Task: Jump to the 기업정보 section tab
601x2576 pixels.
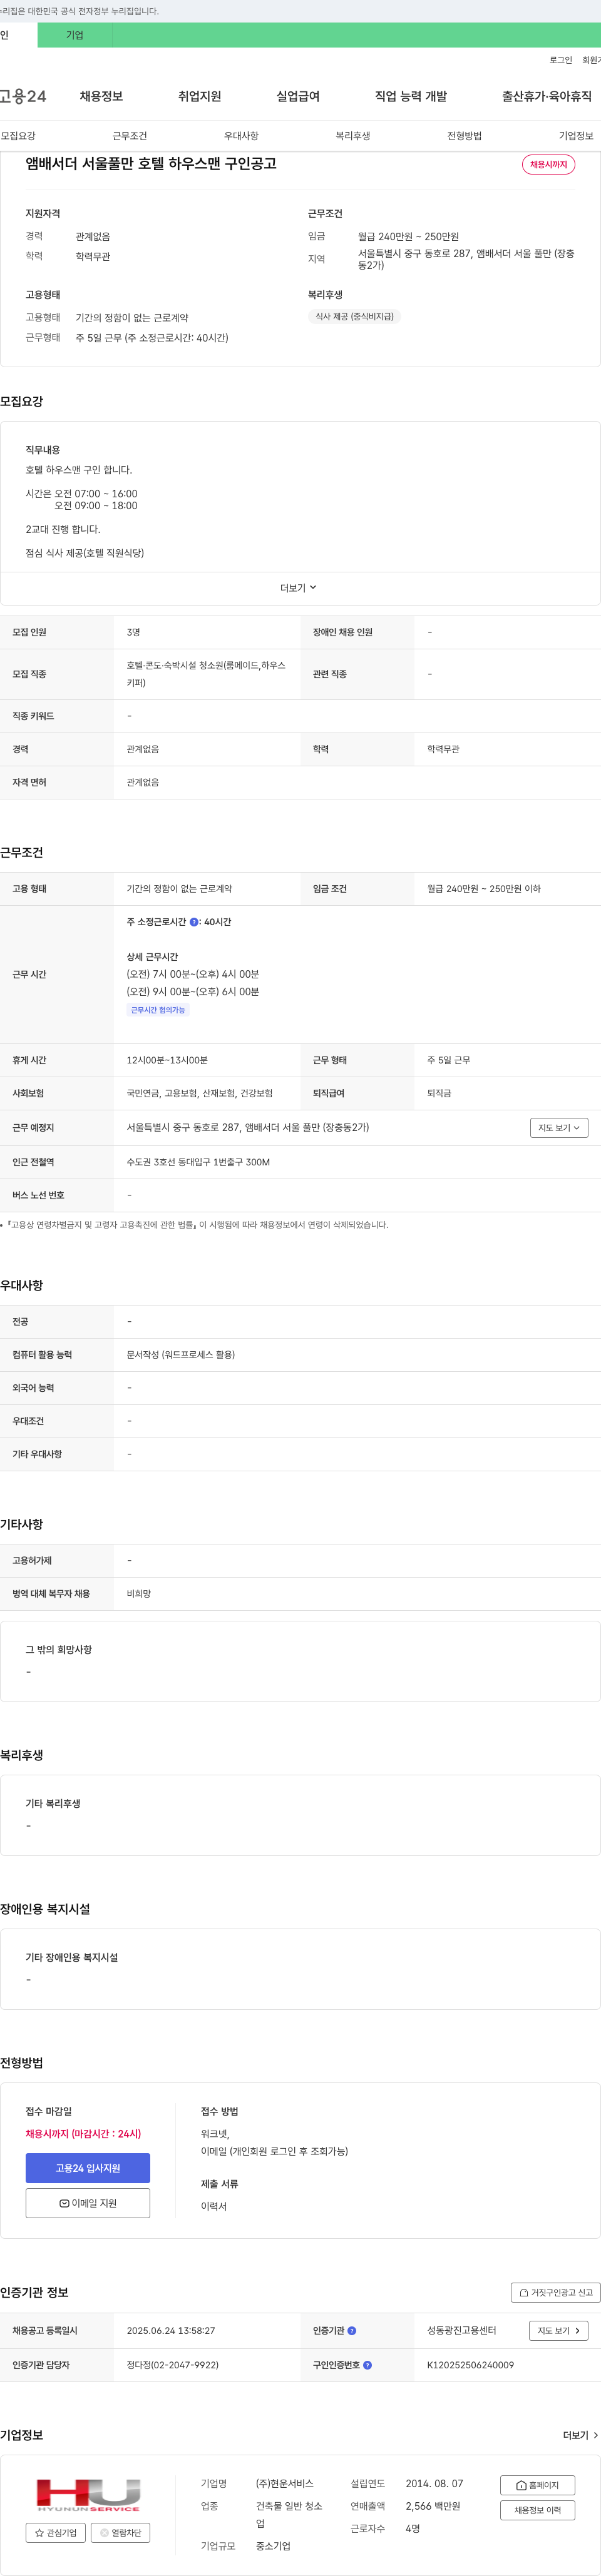Action: point(576,136)
